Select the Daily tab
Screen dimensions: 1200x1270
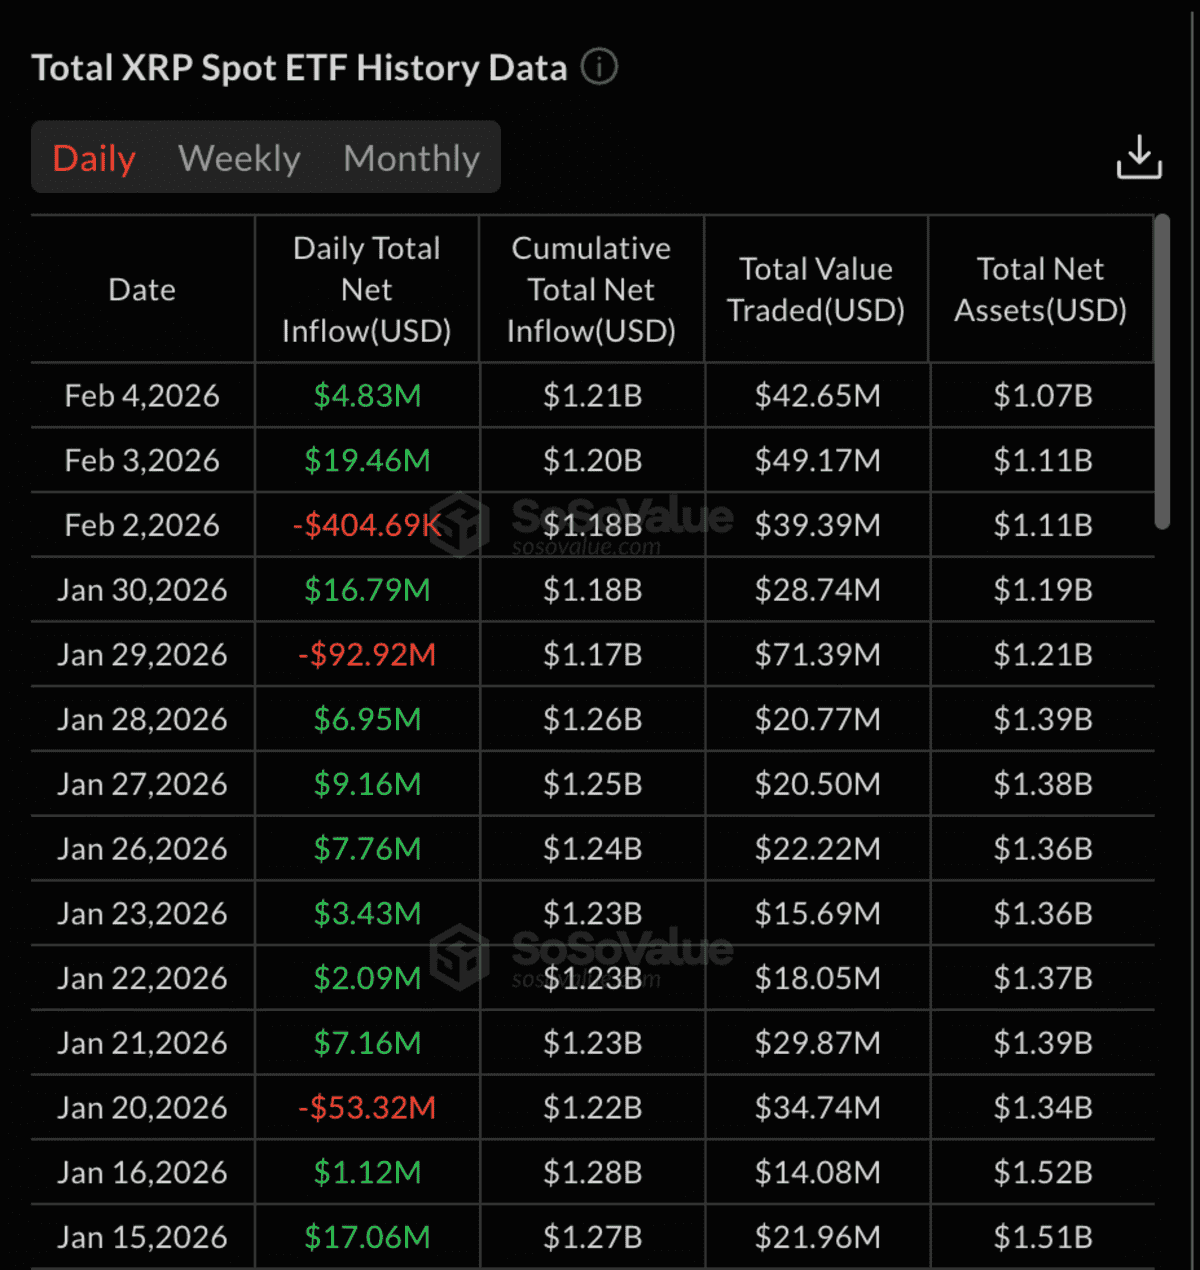tap(94, 158)
